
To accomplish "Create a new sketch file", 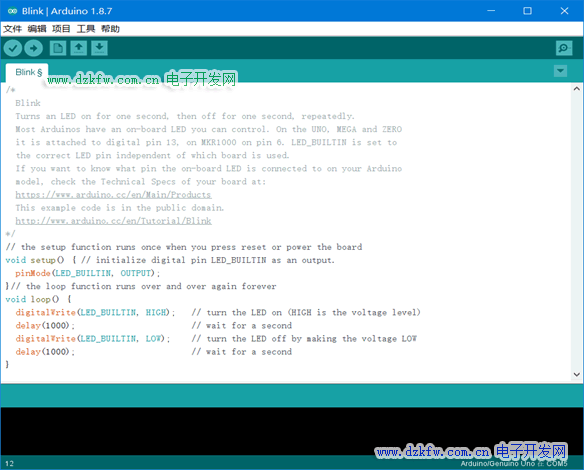I will pos(58,48).
